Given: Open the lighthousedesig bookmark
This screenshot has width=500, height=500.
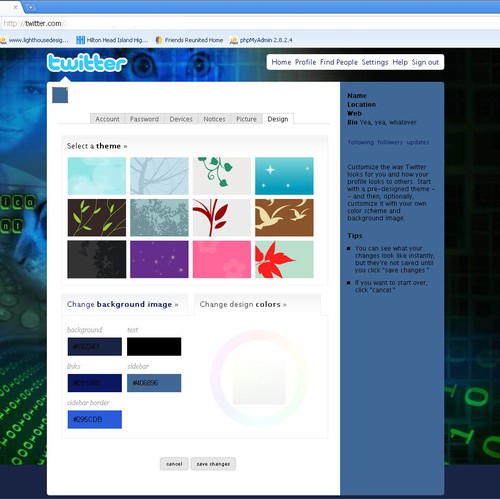Looking at the screenshot, I should point(34,40).
